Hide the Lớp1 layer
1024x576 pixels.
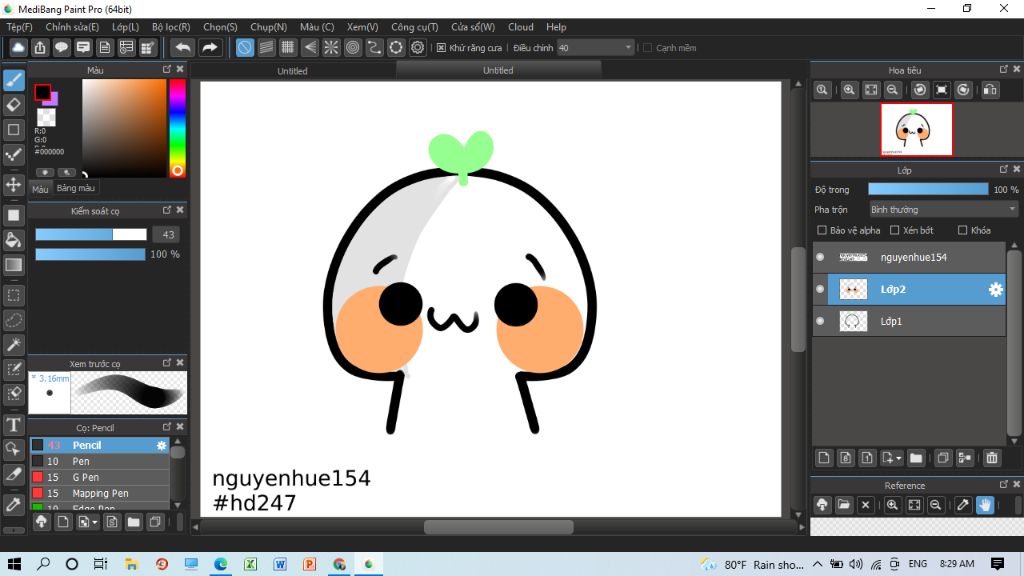820,321
